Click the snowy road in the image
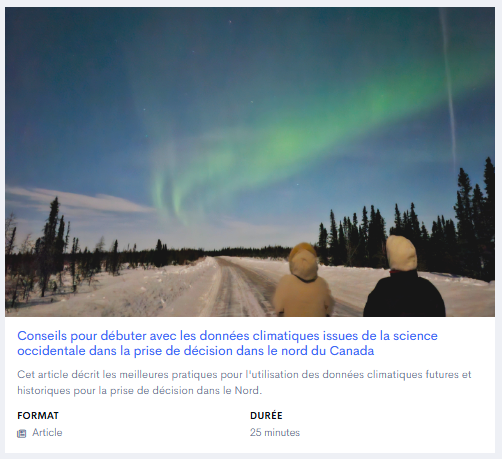Viewport: 502px width, 459px height. point(237,287)
